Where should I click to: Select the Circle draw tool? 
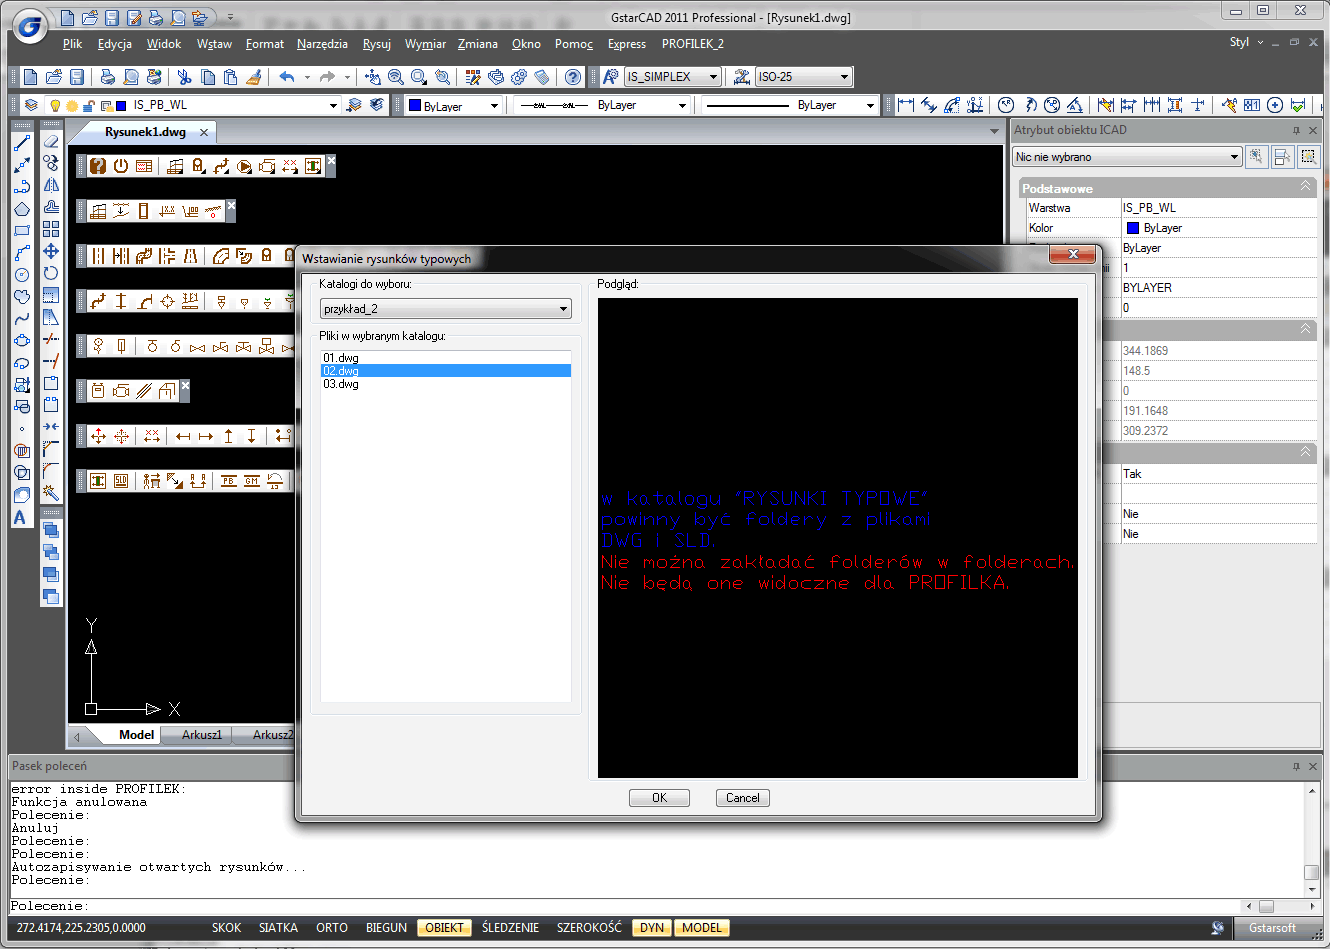click(22, 275)
